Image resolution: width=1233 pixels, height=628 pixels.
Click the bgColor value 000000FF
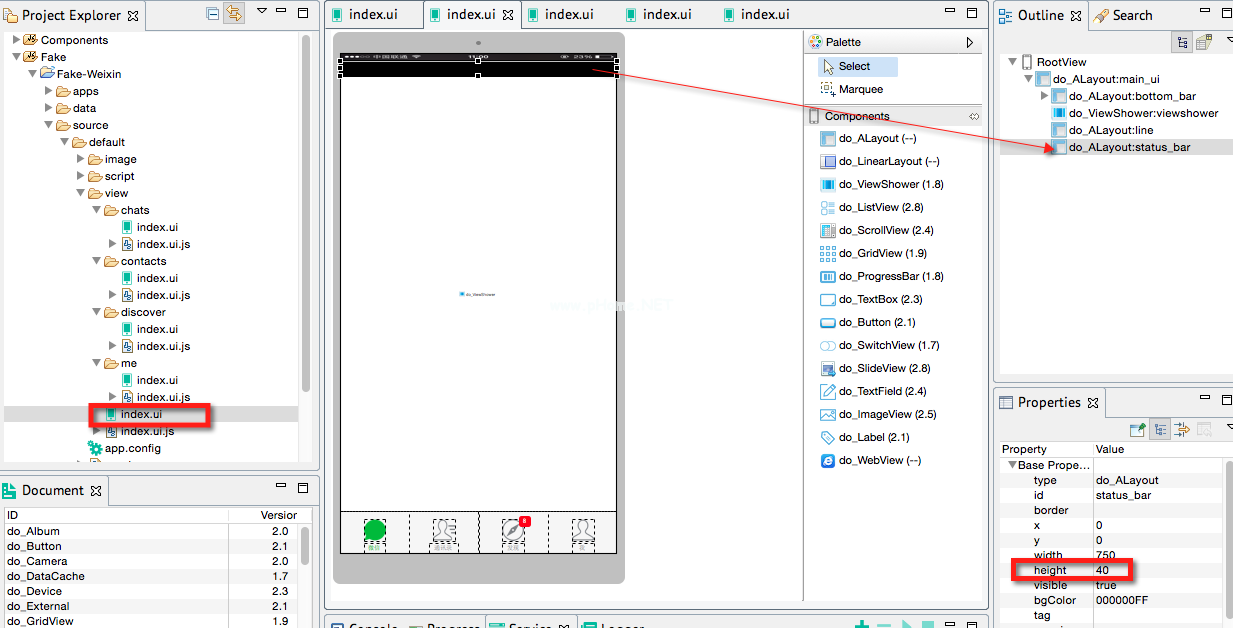(x=1120, y=600)
